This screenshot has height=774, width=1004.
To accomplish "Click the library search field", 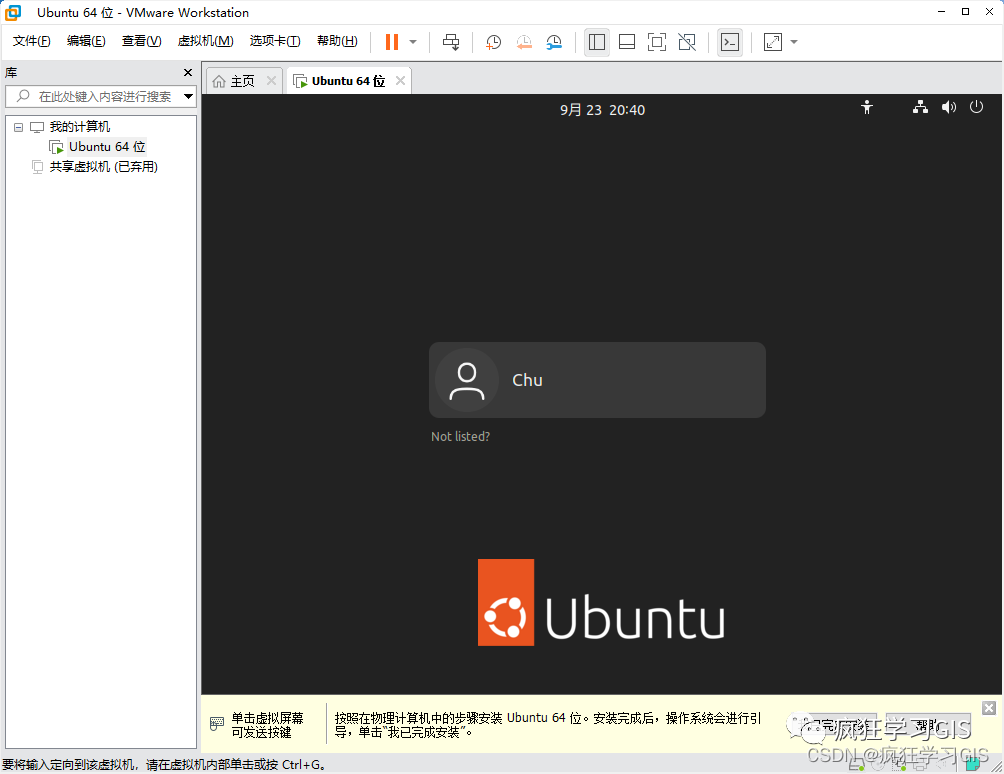I will 99,97.
